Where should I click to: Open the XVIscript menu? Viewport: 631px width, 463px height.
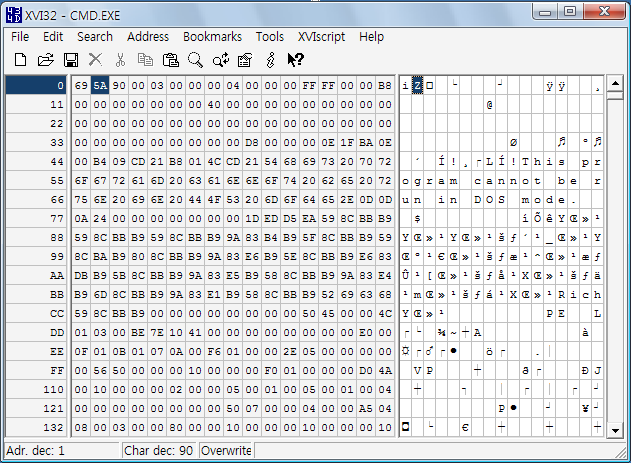point(321,37)
